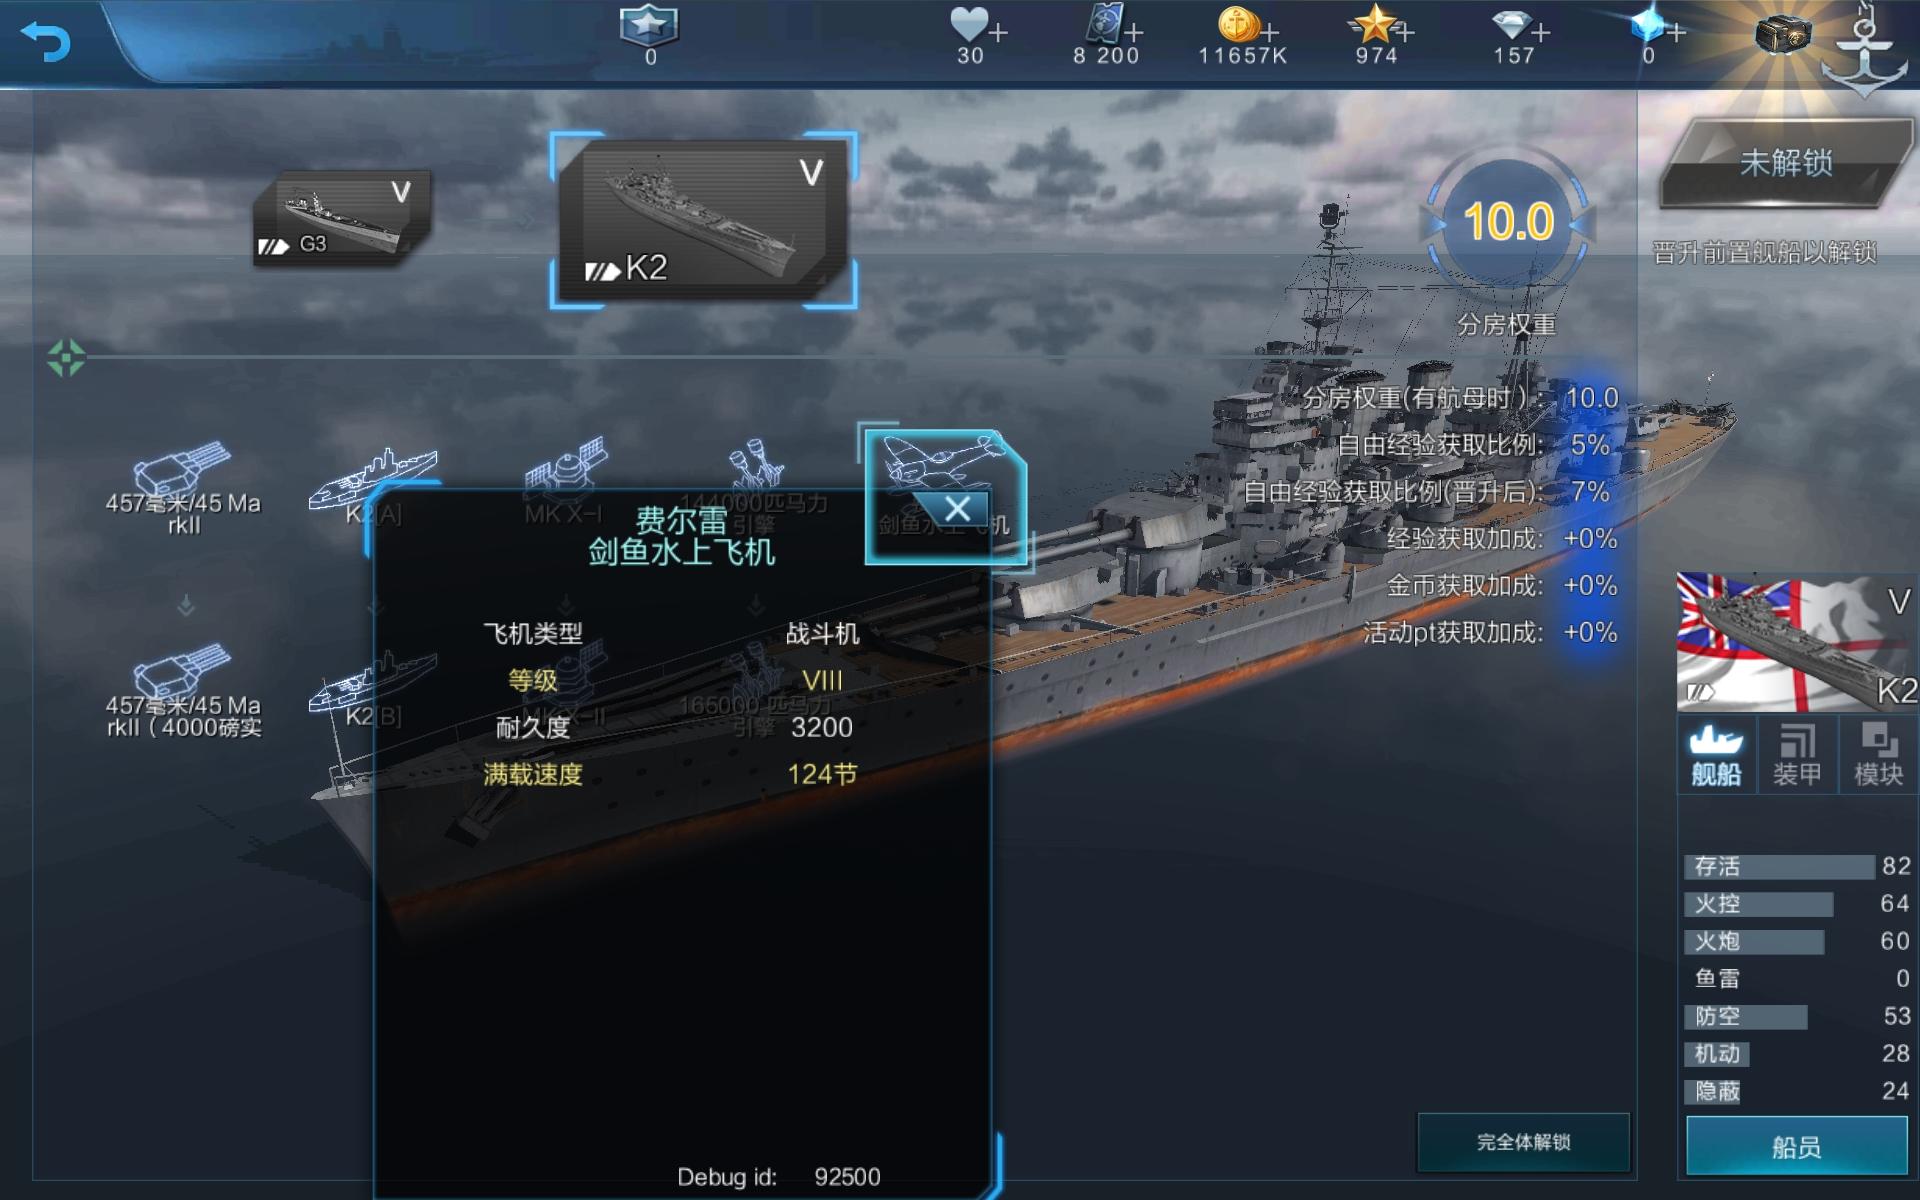Click the green crosshair target icon
The height and width of the screenshot is (1200, 1920).
click(66, 357)
